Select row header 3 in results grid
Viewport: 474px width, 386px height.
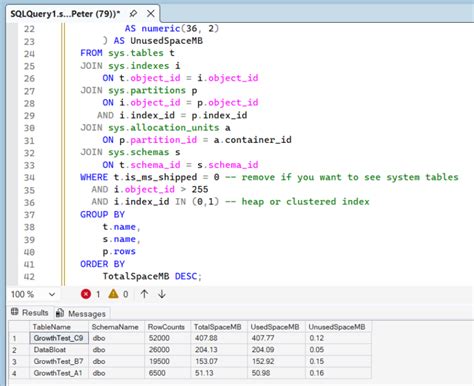(x=19, y=362)
